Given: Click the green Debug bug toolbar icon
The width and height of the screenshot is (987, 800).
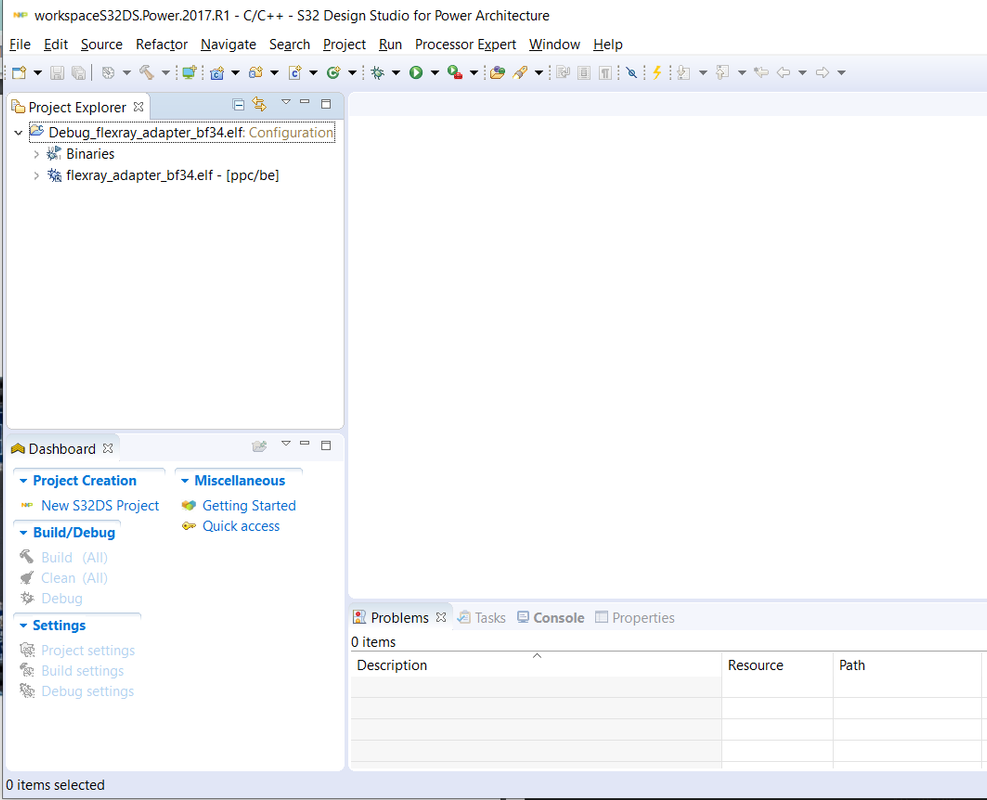Looking at the screenshot, I should point(378,72).
